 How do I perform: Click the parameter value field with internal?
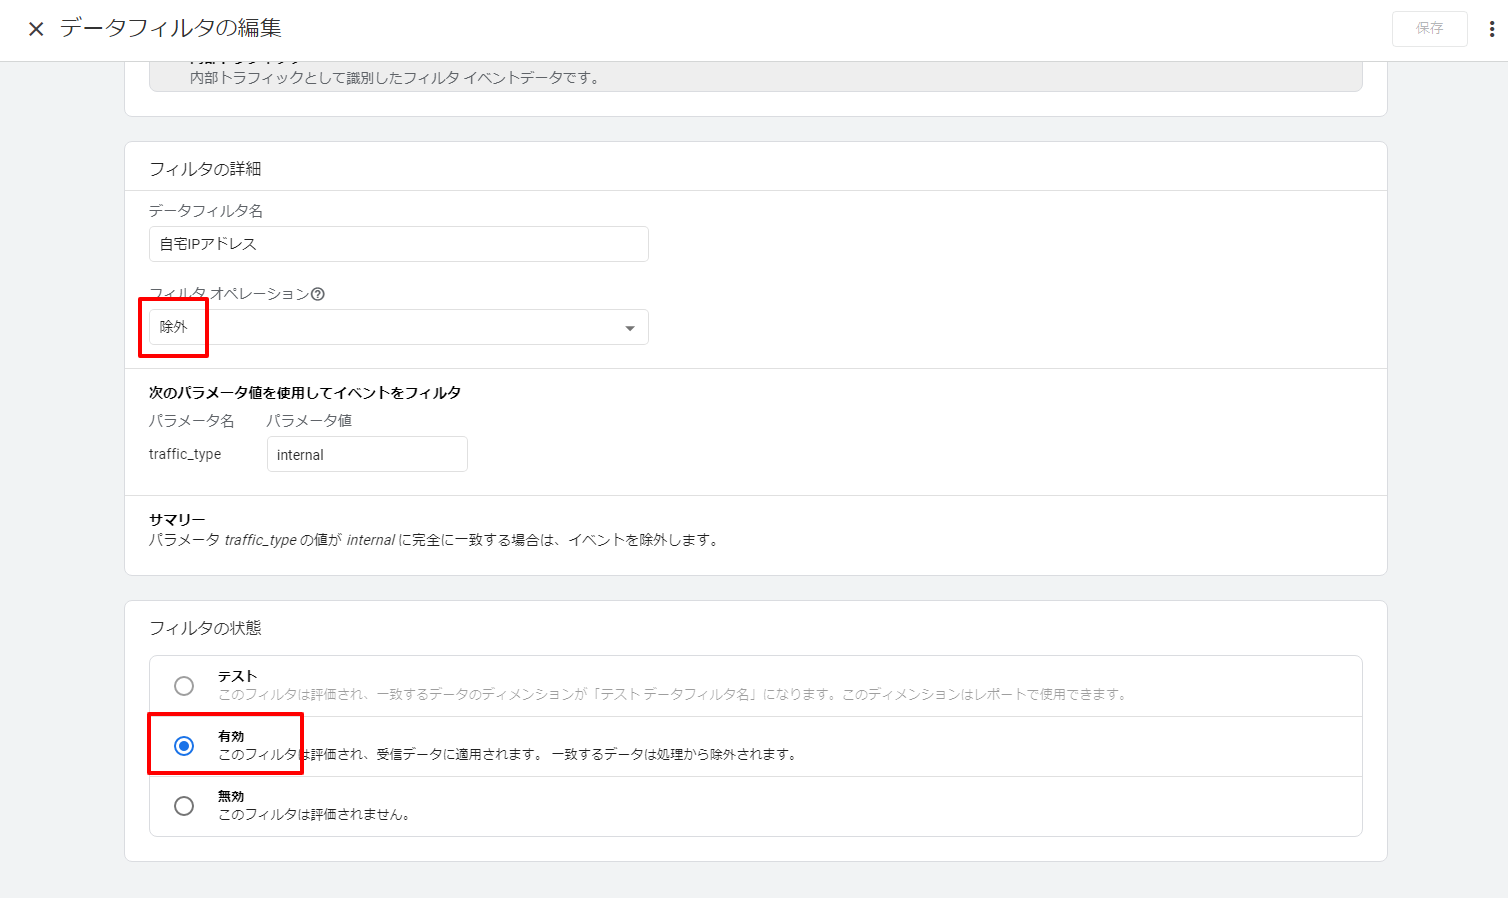366,454
